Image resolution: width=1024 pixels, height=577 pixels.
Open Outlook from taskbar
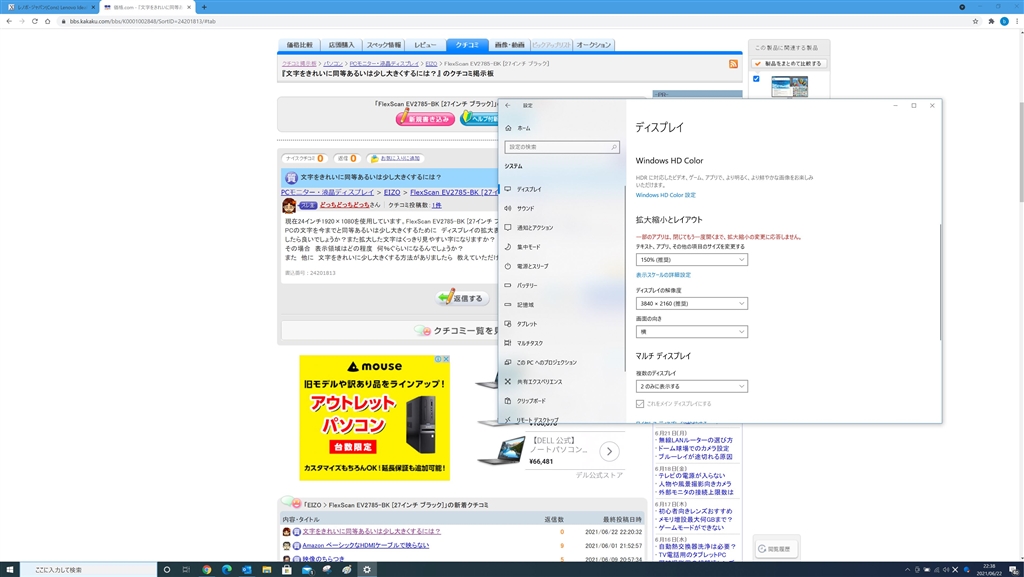pos(247,570)
